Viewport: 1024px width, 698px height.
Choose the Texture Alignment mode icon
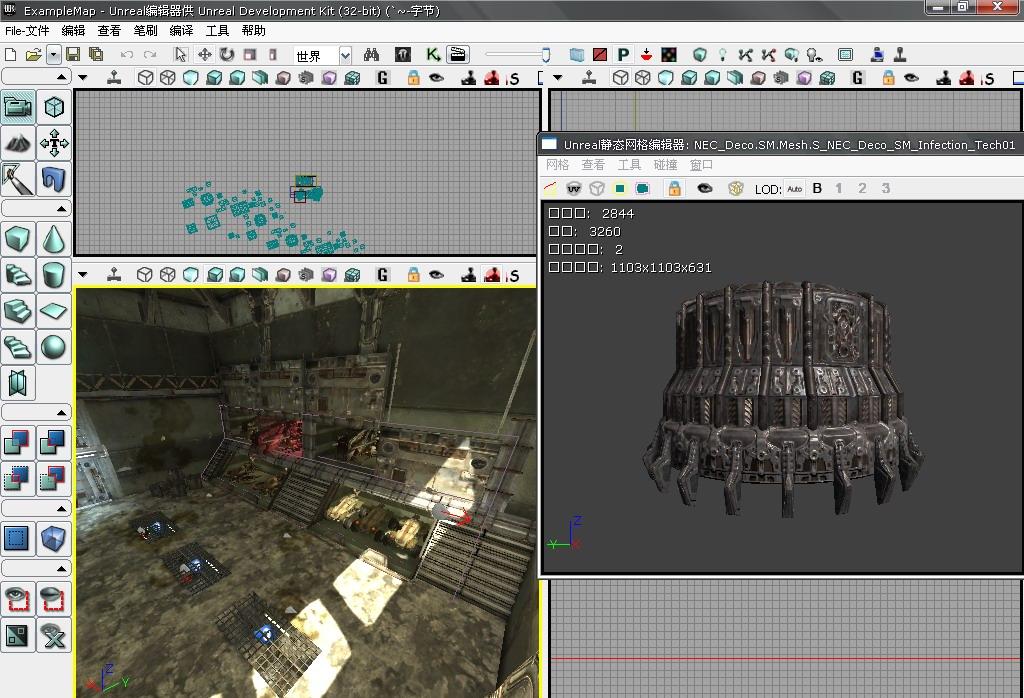pos(54,143)
